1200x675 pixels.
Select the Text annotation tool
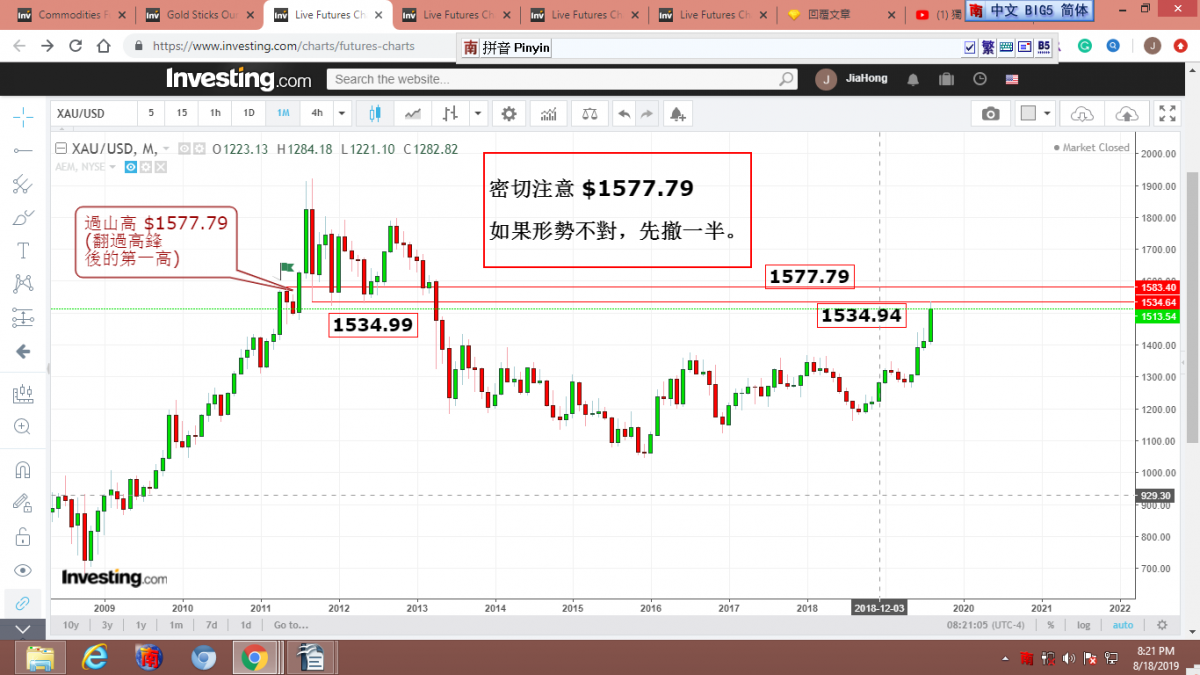click(x=22, y=250)
